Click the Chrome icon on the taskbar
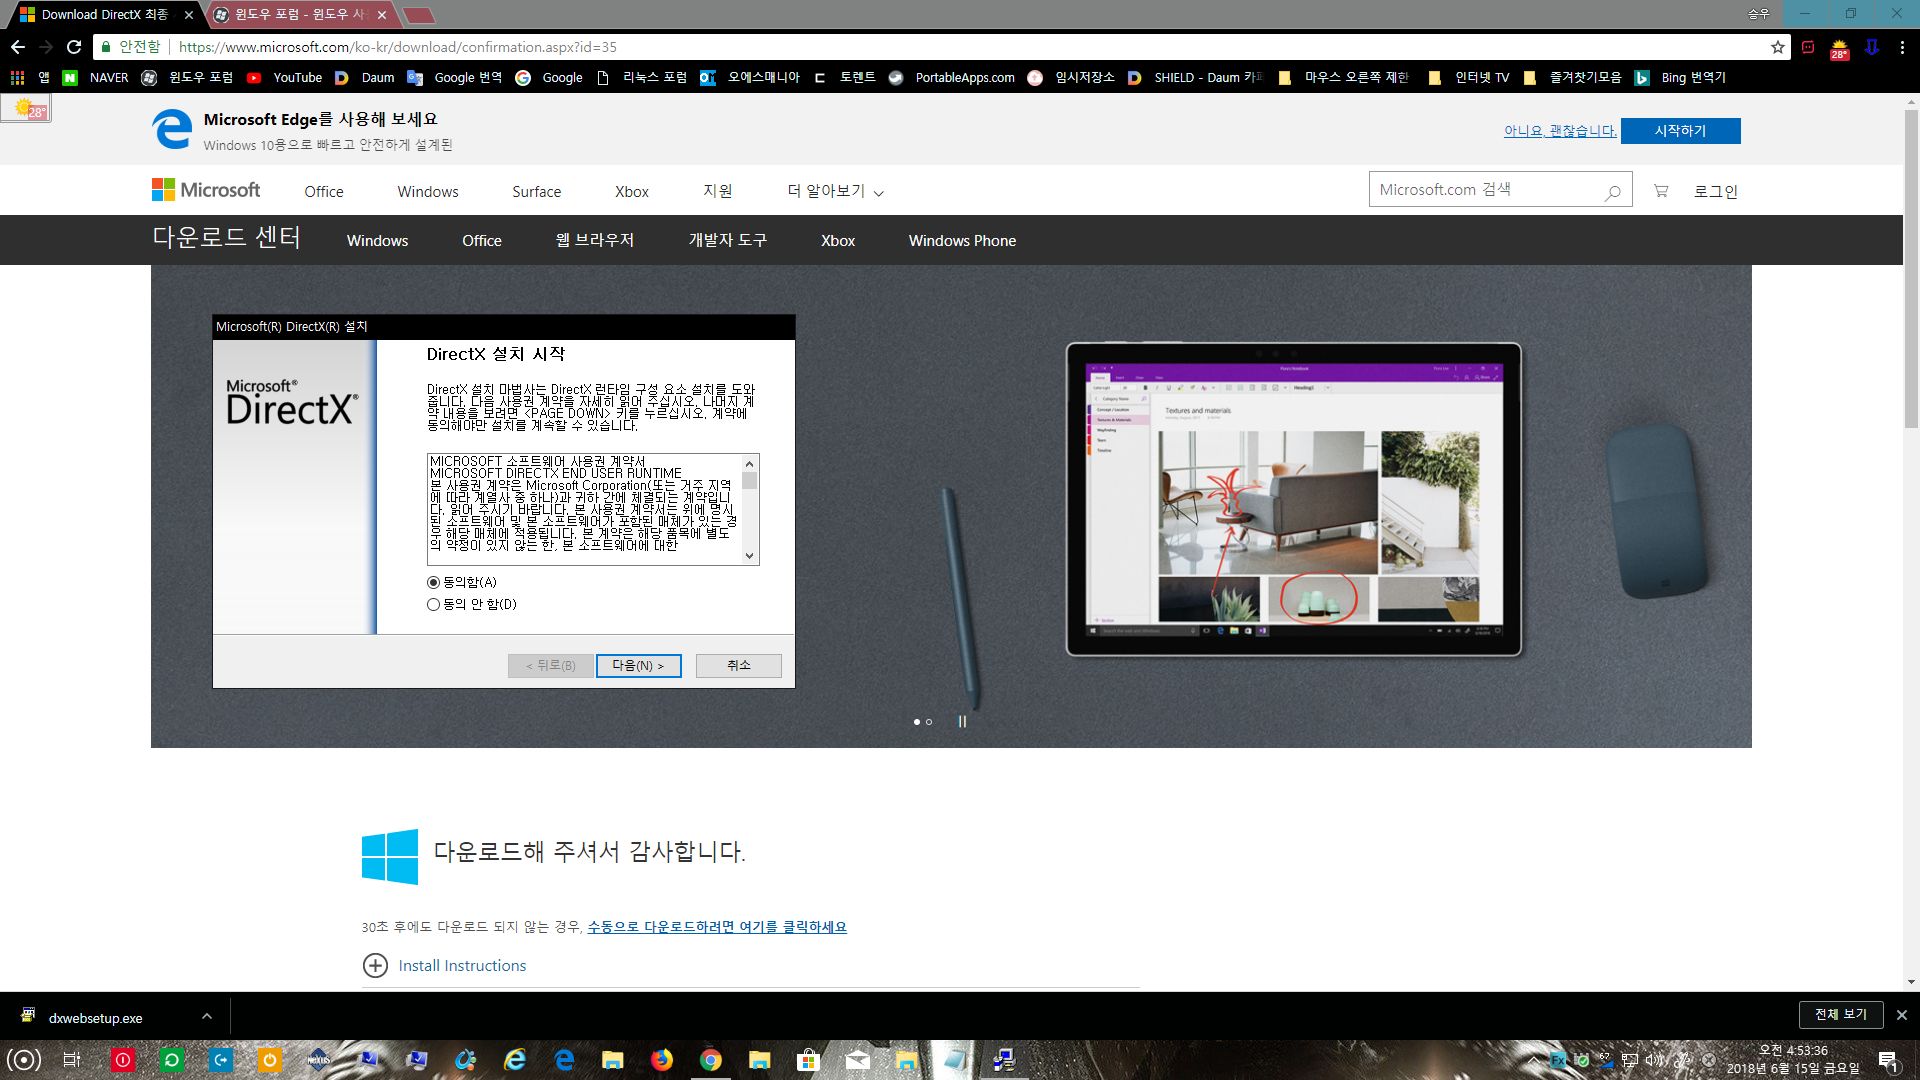The height and width of the screenshot is (1080, 1920). point(711,1059)
